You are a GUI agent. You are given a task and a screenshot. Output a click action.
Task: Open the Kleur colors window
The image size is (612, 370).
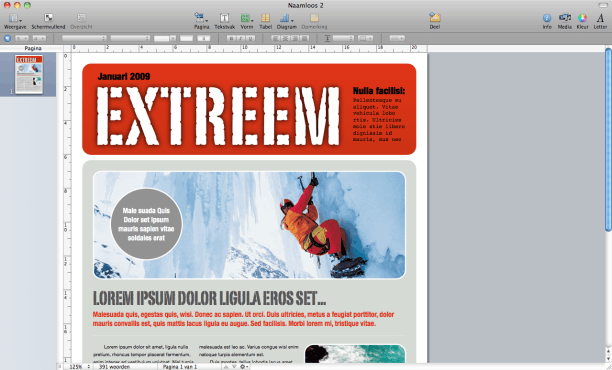click(582, 18)
